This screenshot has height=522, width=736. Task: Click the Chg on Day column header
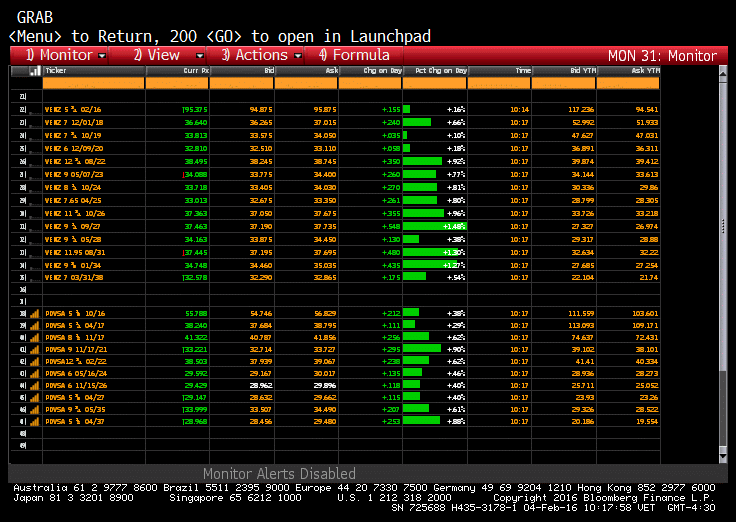tap(370, 71)
